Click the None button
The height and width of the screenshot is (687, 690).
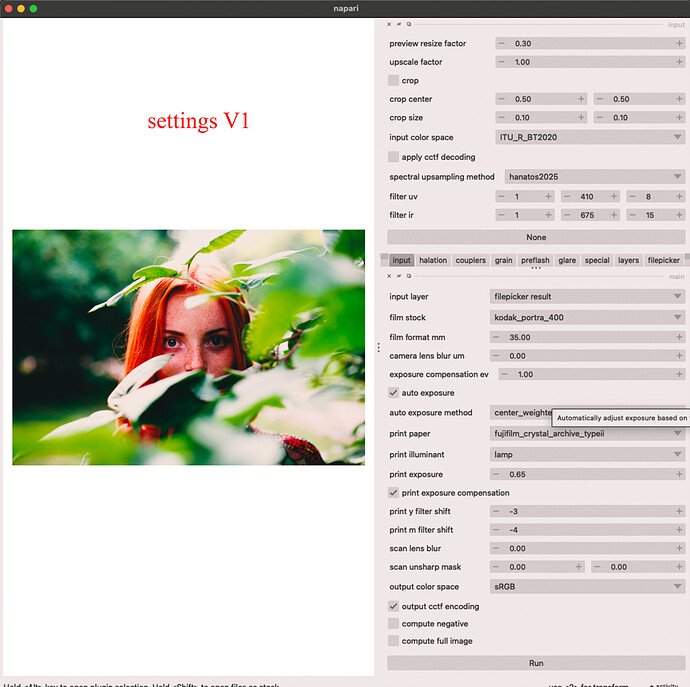[536, 237]
